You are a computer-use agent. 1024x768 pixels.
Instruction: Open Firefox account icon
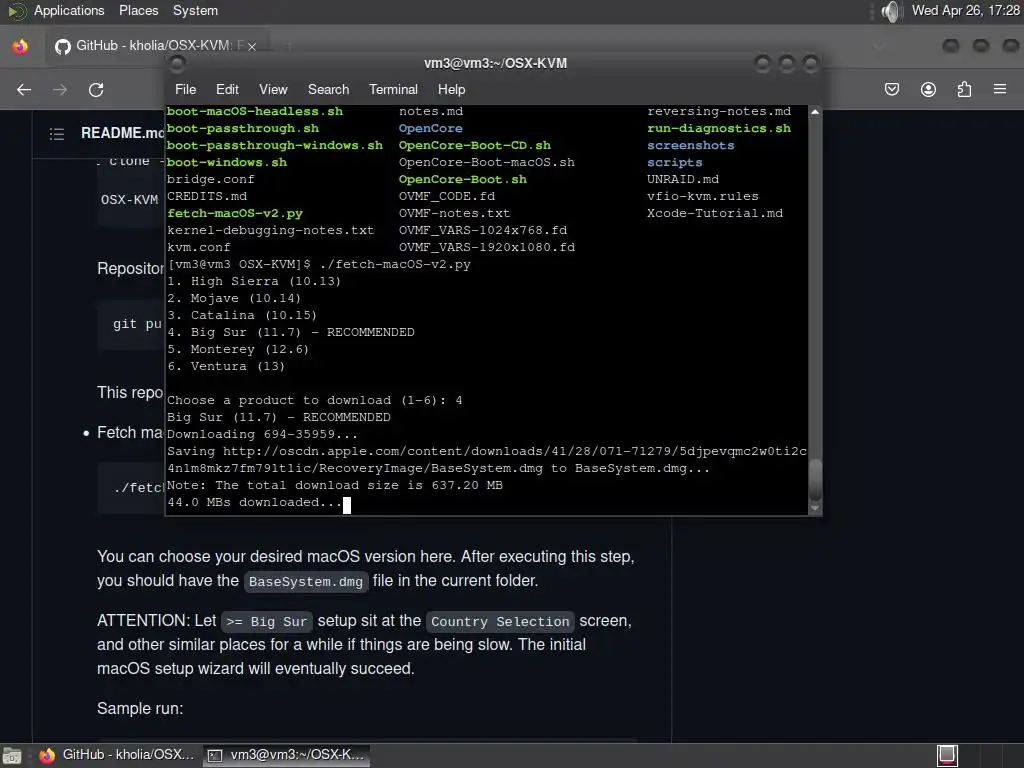[928, 89]
